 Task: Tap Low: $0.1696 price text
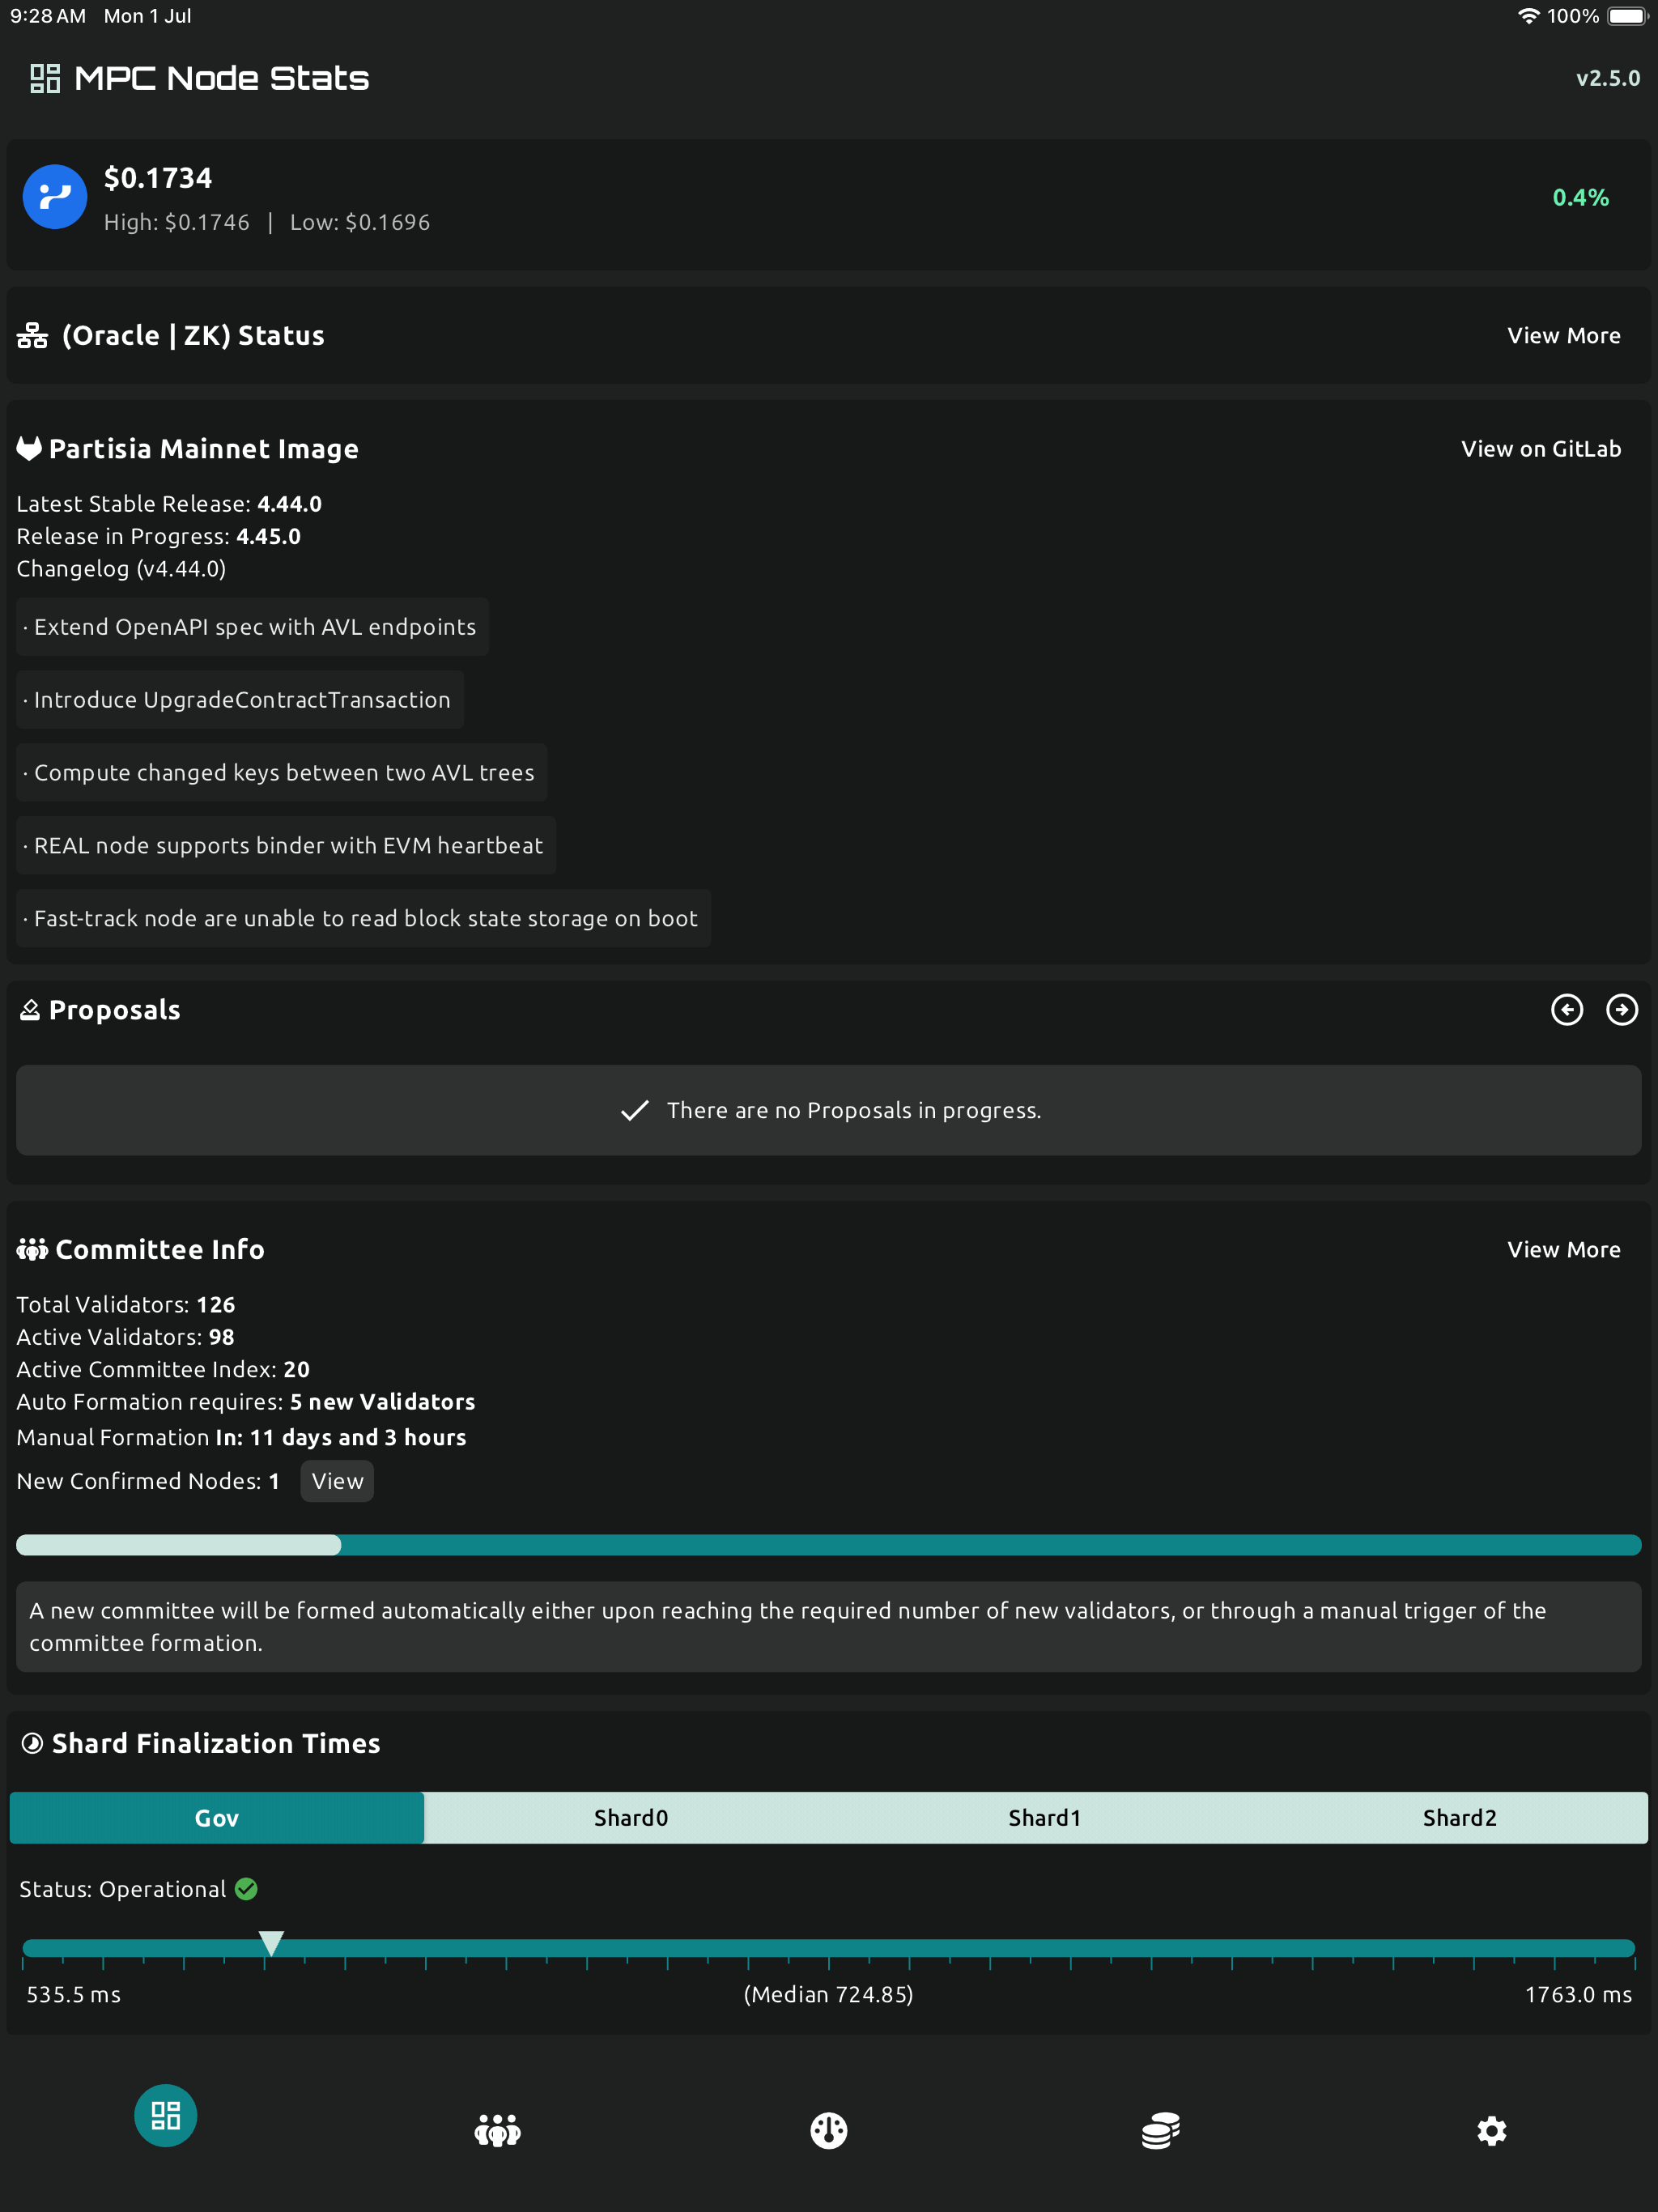360,222
